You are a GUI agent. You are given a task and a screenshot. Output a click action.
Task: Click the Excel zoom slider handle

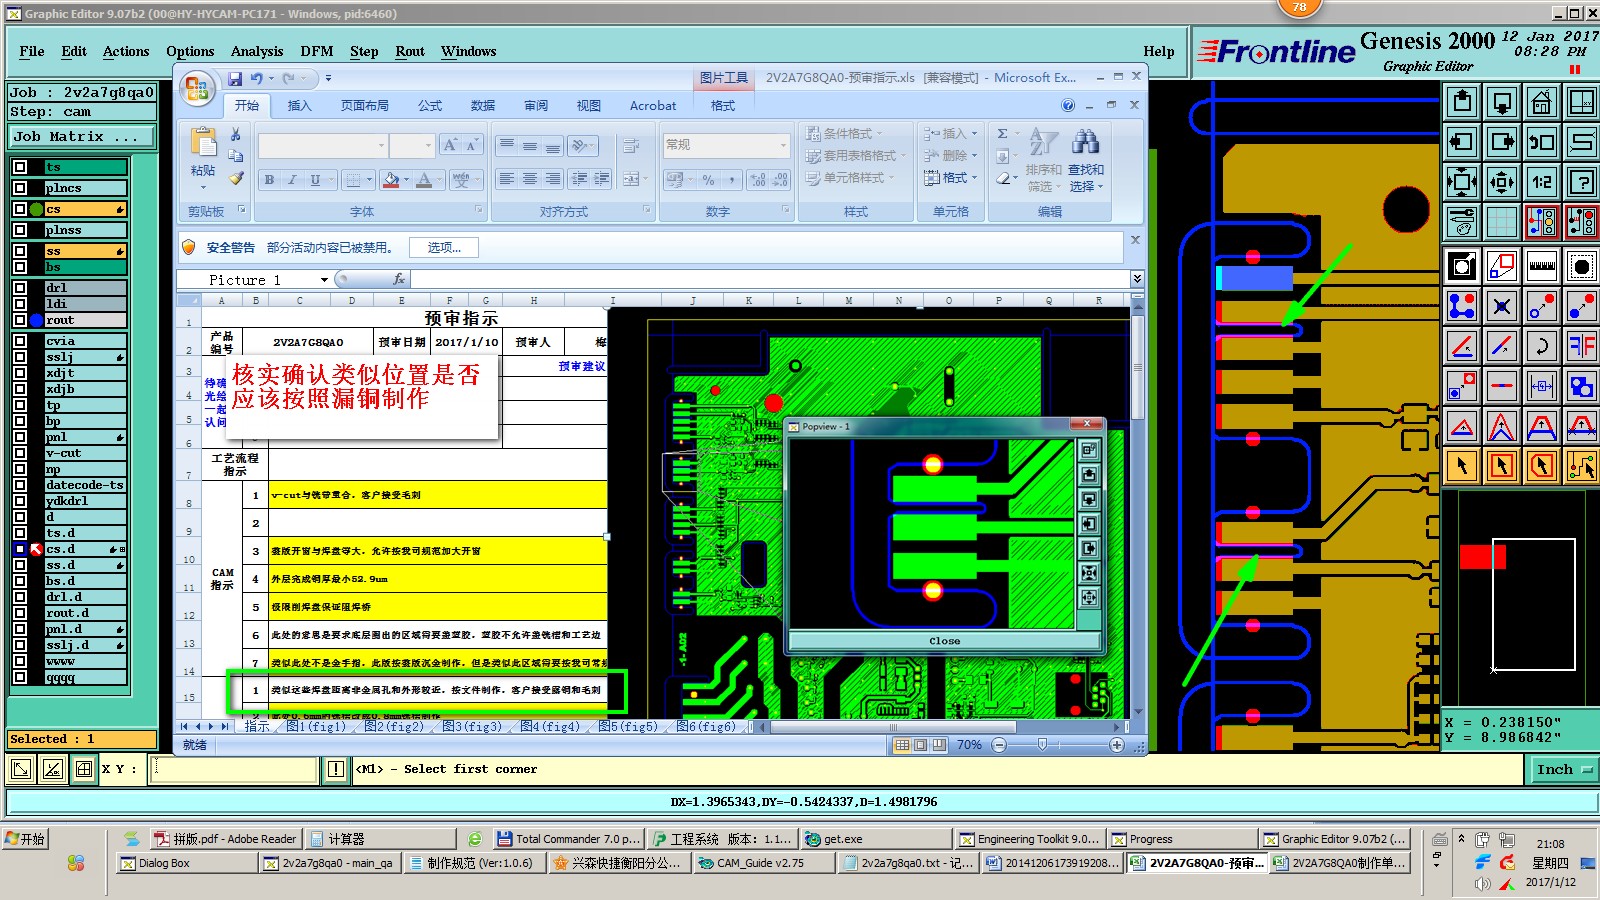(x=1042, y=745)
